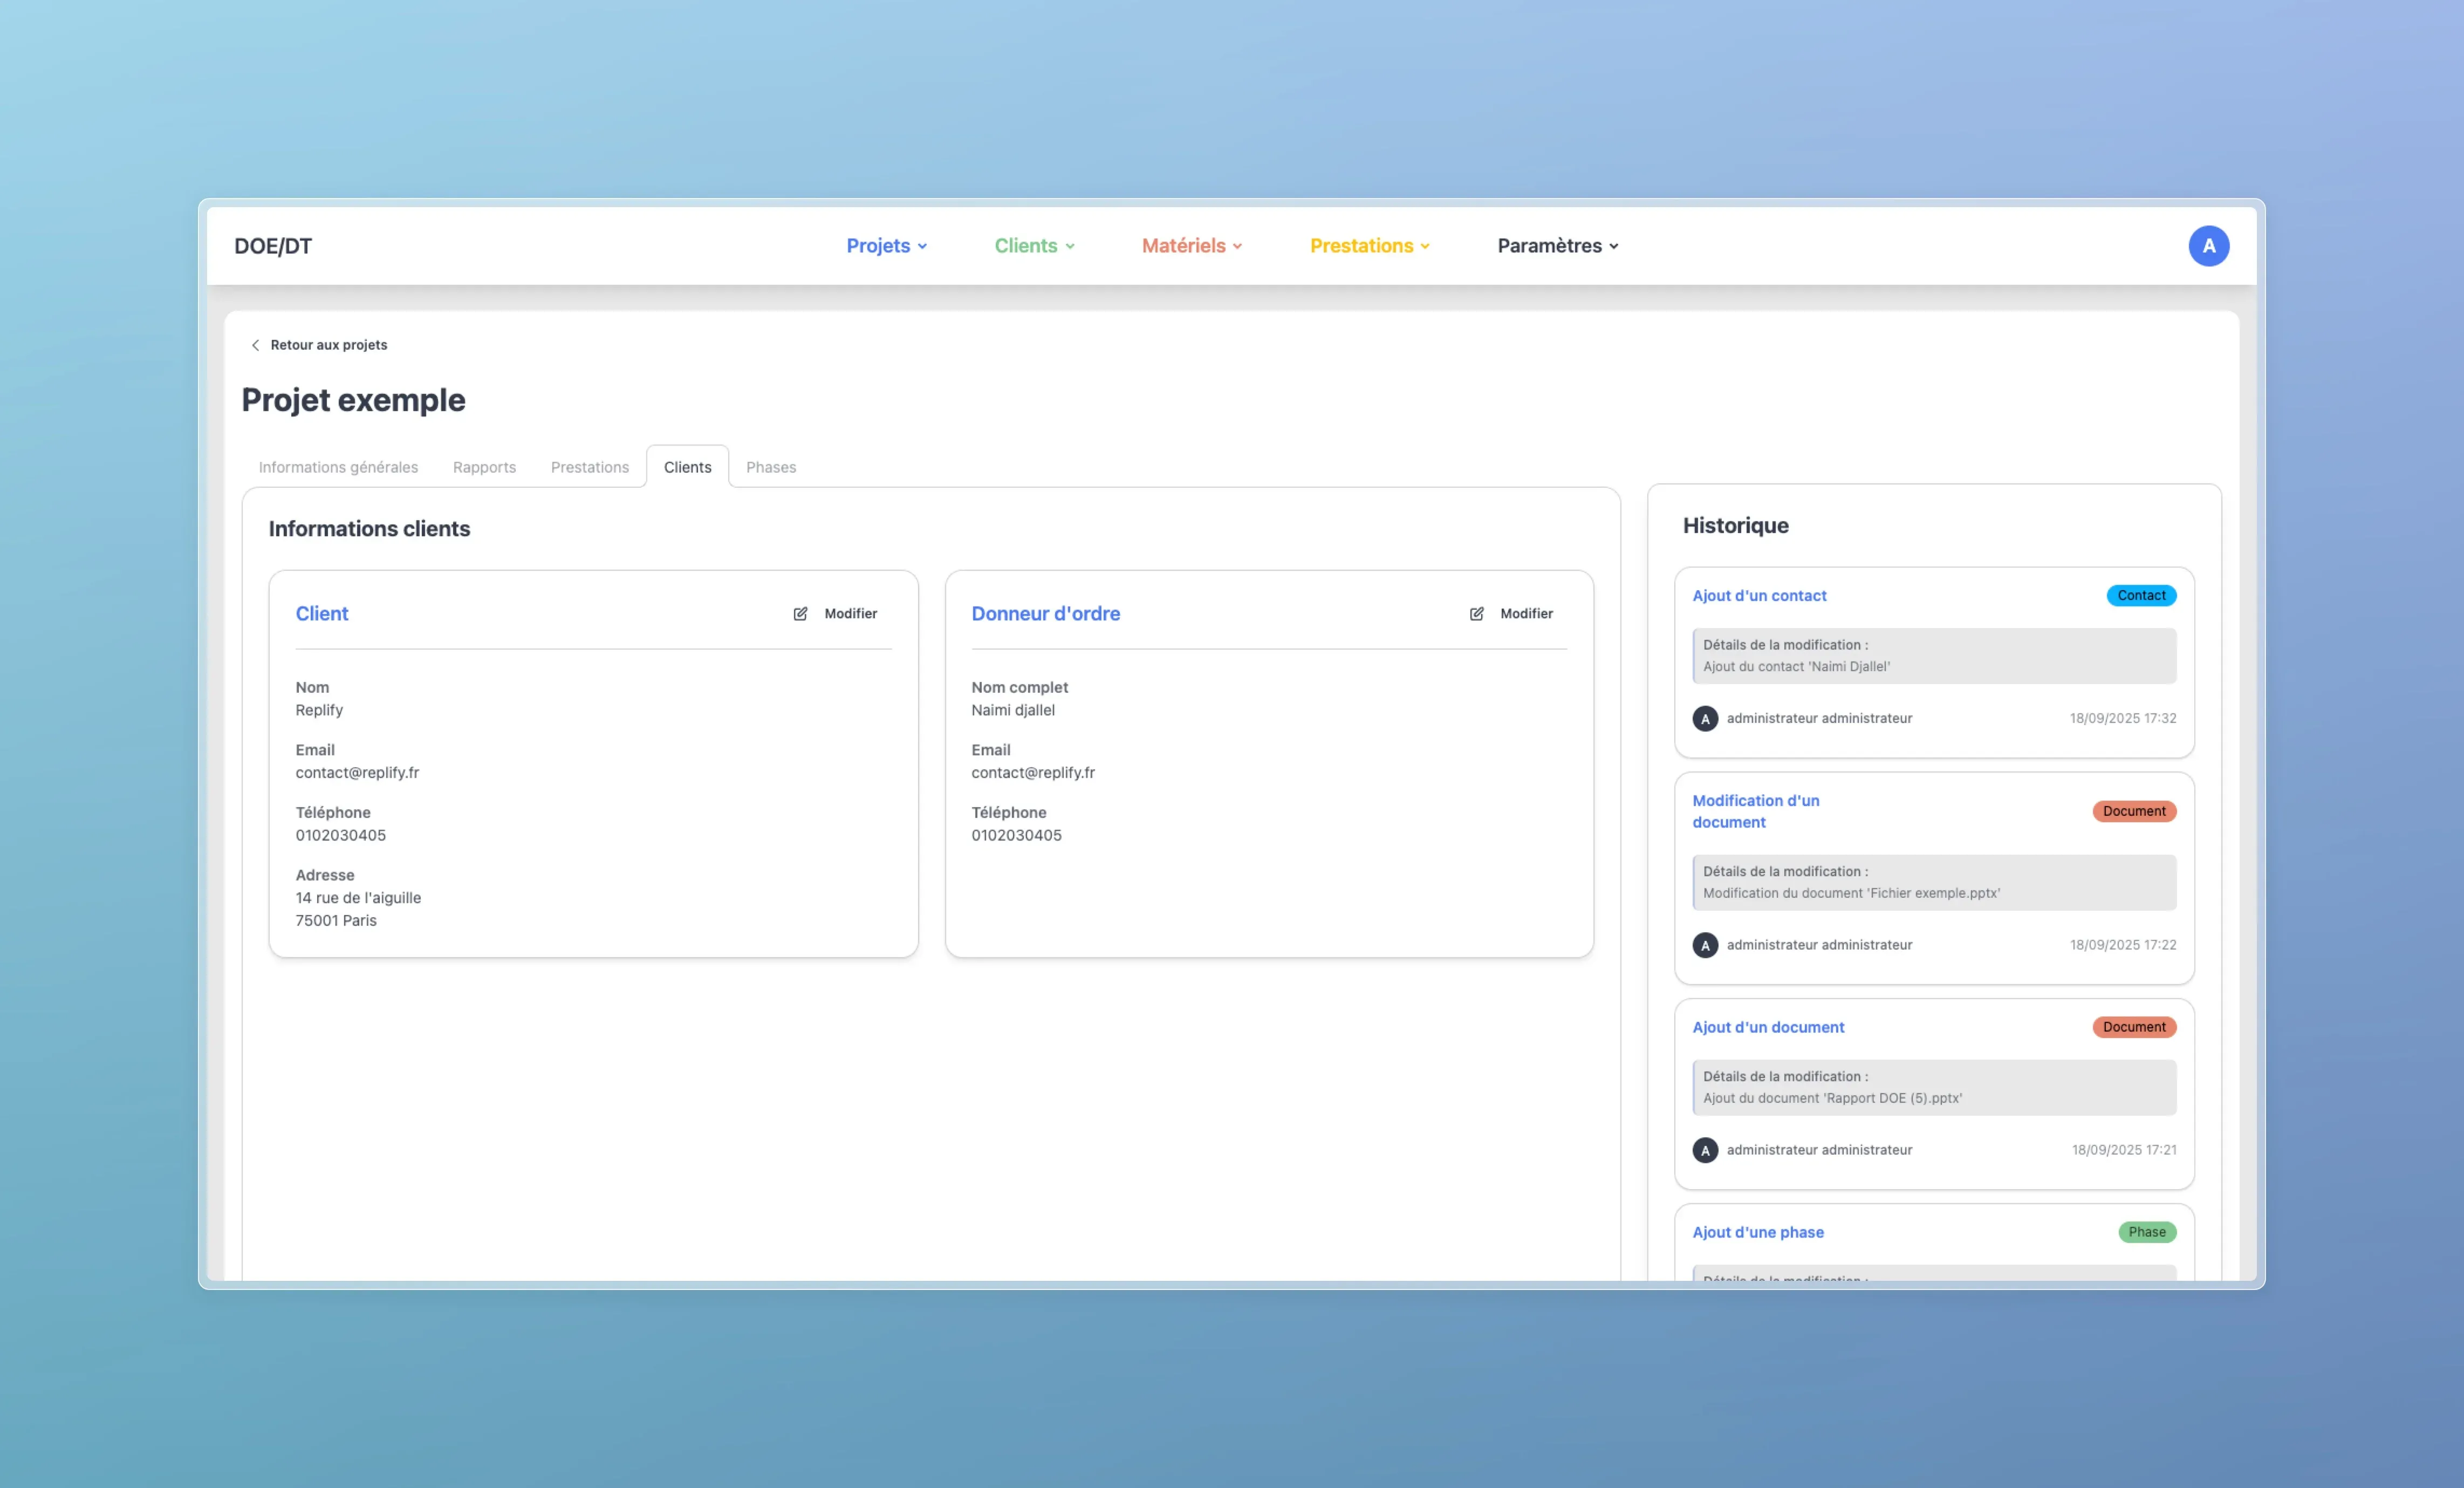Open the Paramètres dropdown menu
The height and width of the screenshot is (1488, 2464).
pos(1557,246)
